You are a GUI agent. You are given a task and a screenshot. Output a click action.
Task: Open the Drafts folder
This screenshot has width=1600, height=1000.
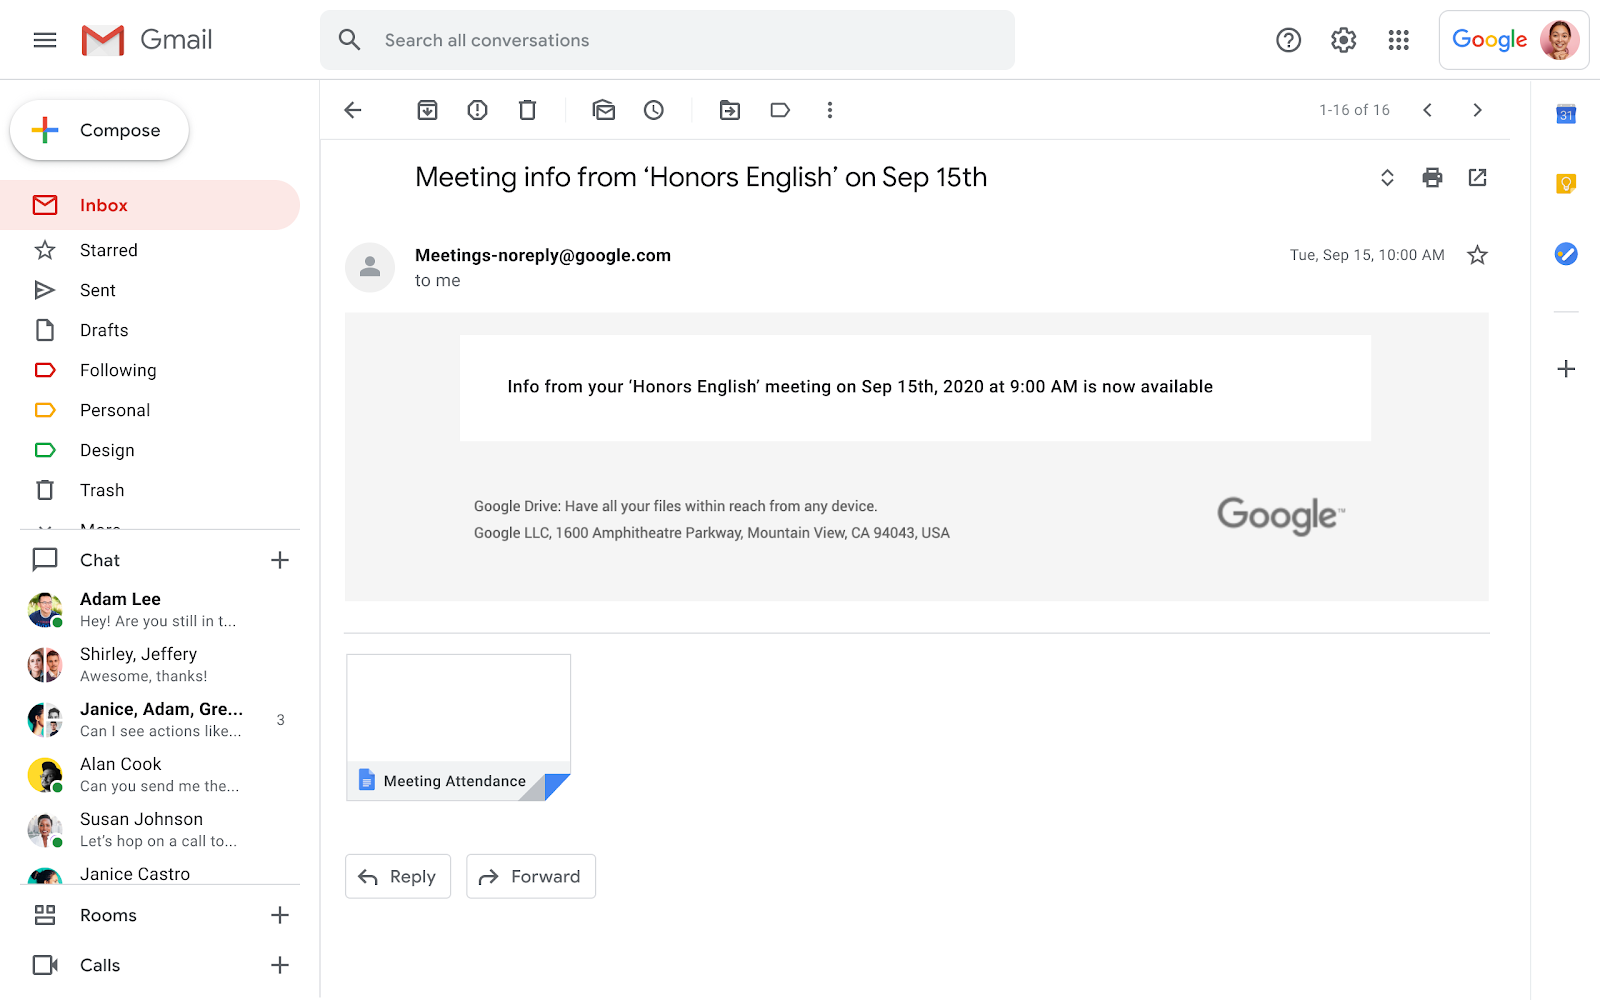click(103, 330)
